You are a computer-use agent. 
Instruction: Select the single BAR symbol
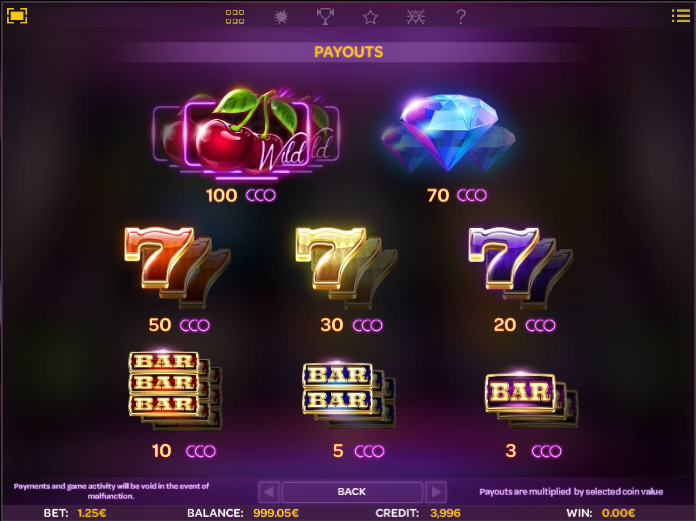[531, 400]
